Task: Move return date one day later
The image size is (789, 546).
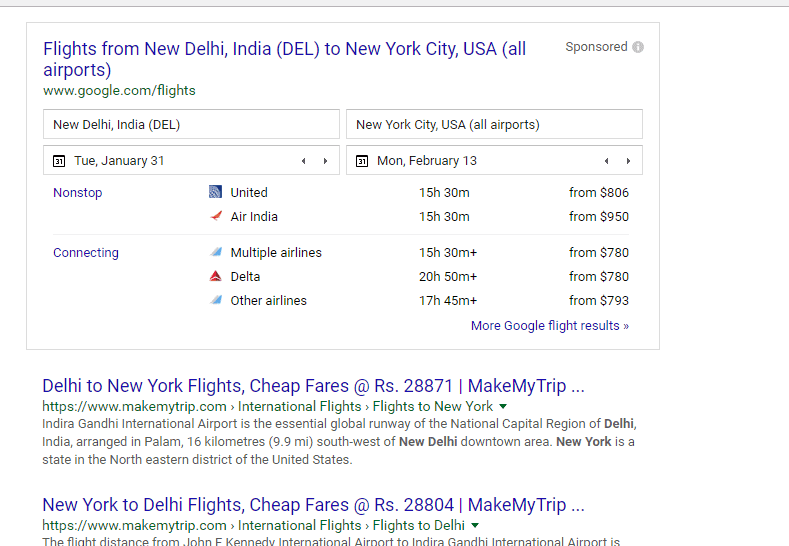Action: [628, 161]
